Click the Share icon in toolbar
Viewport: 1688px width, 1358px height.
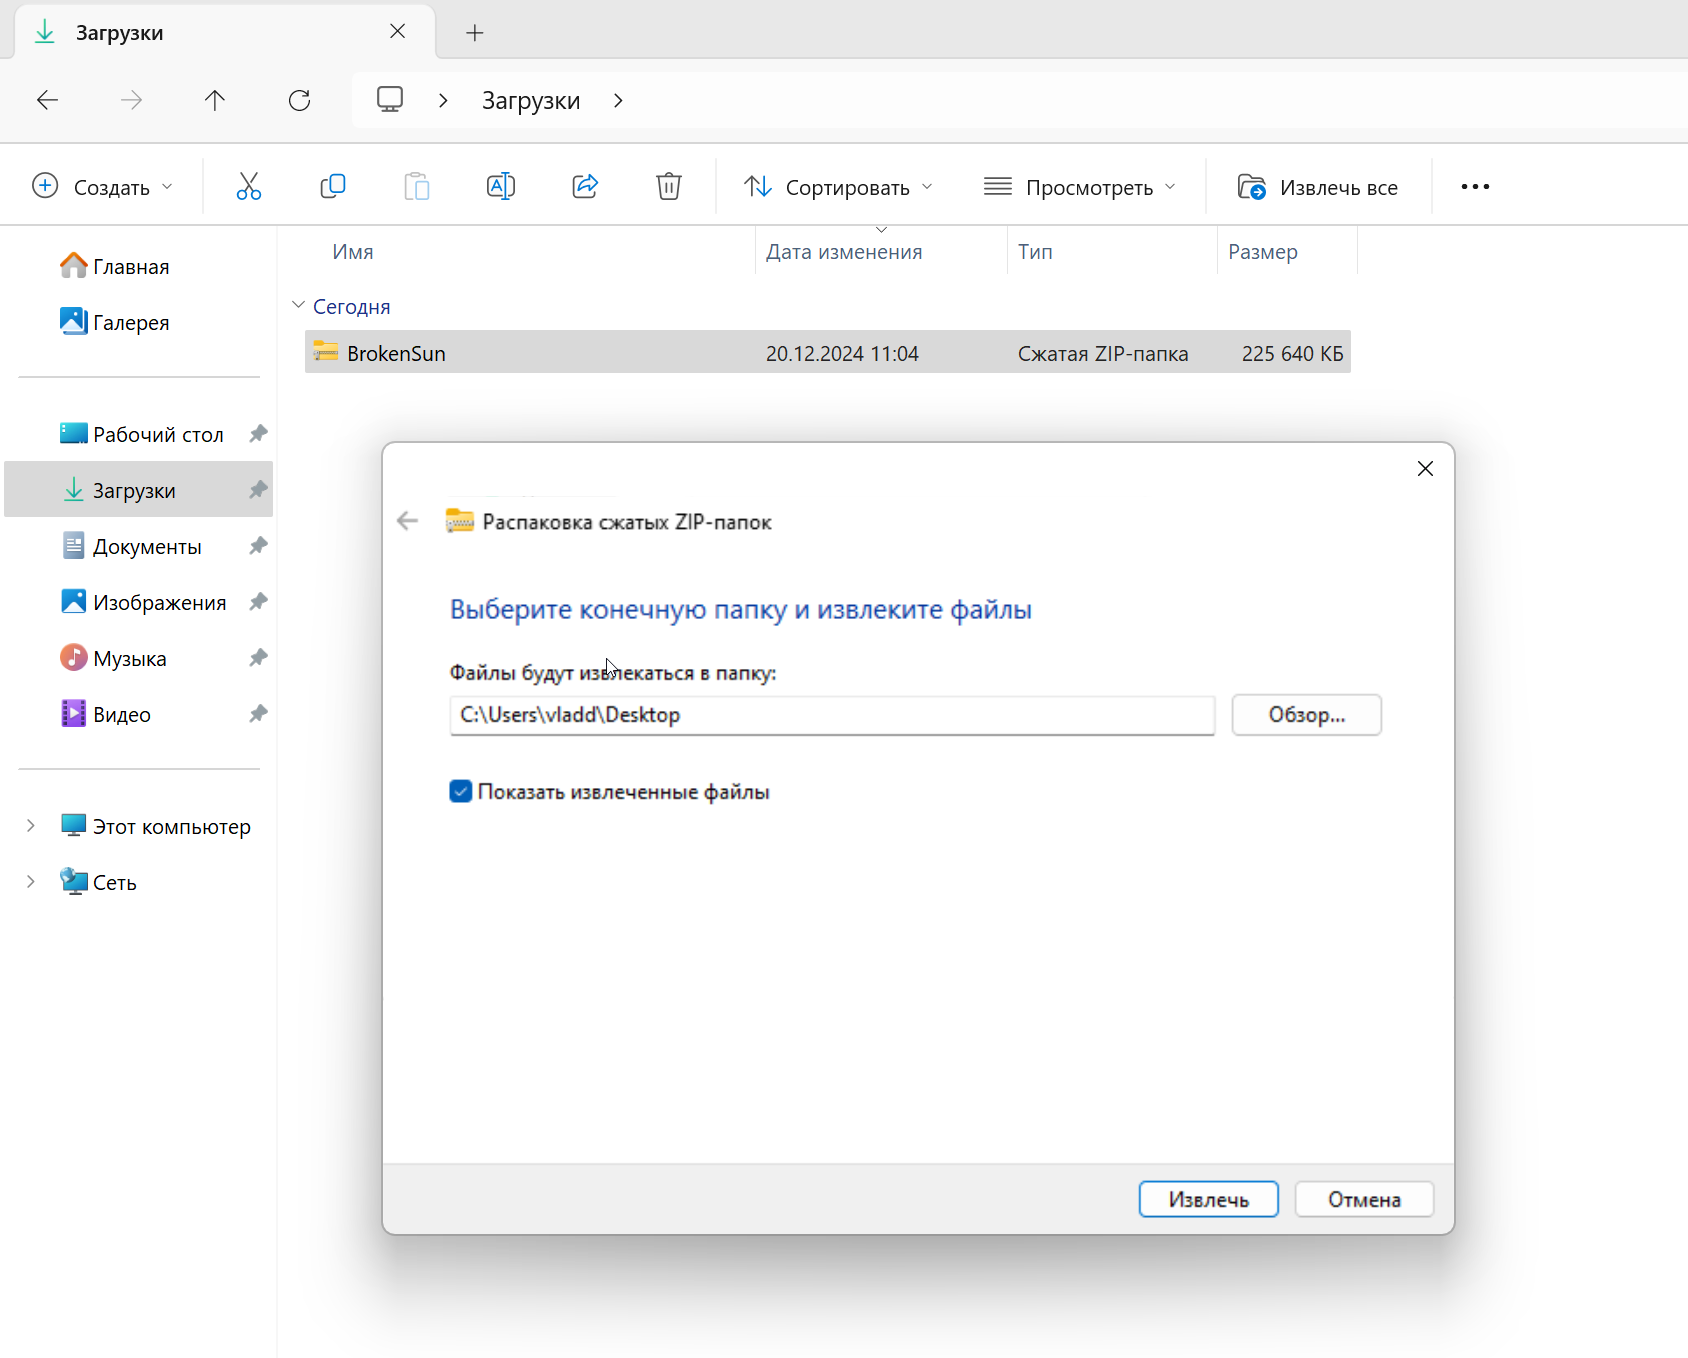click(585, 187)
